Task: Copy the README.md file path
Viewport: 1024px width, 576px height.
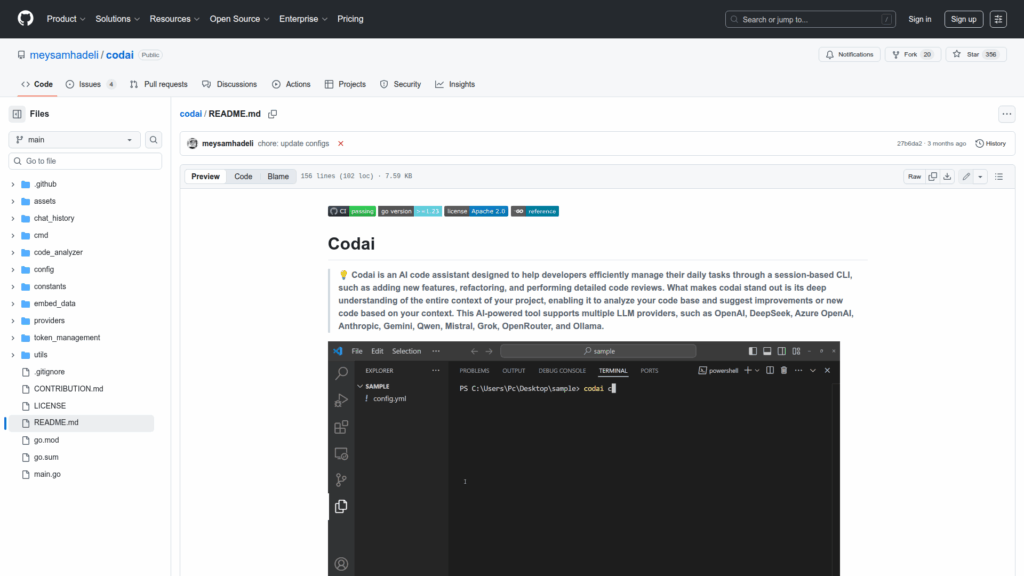Action: (272, 114)
